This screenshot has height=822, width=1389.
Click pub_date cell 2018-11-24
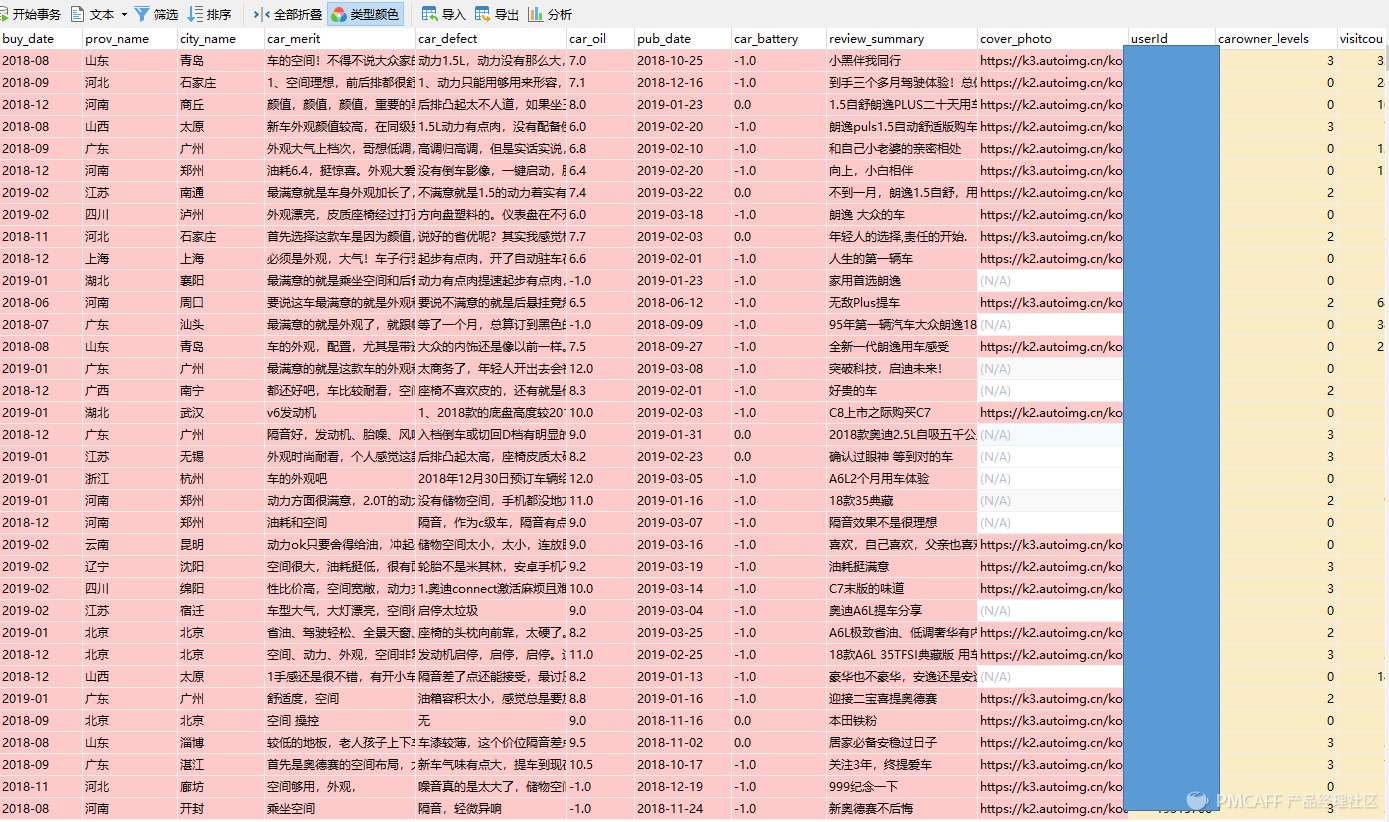click(x=683, y=809)
